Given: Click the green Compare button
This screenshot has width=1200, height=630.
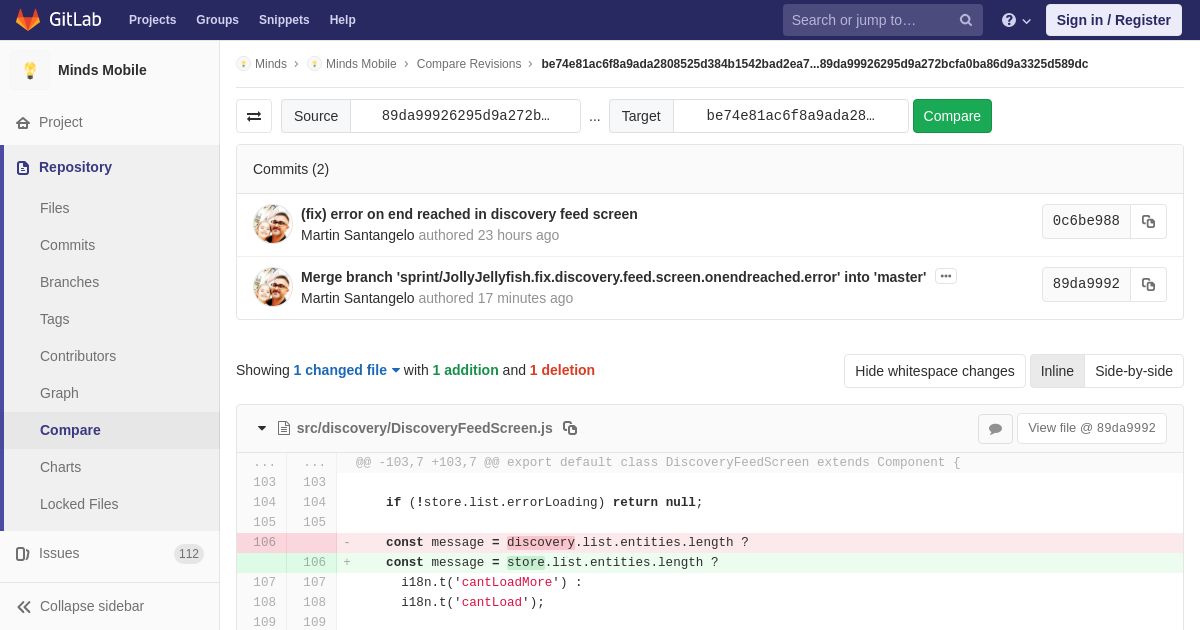Looking at the screenshot, I should pos(952,116).
